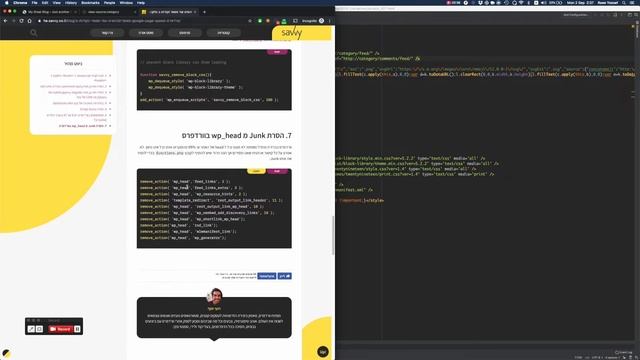This screenshot has height=360, width=640.
Task: Click the pause icon in recorder widget
Action: point(77,329)
